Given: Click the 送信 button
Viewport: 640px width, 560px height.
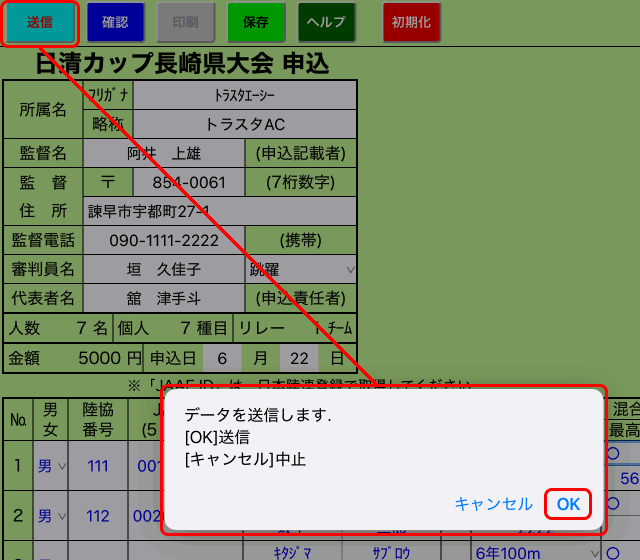Looking at the screenshot, I should 40,22.
